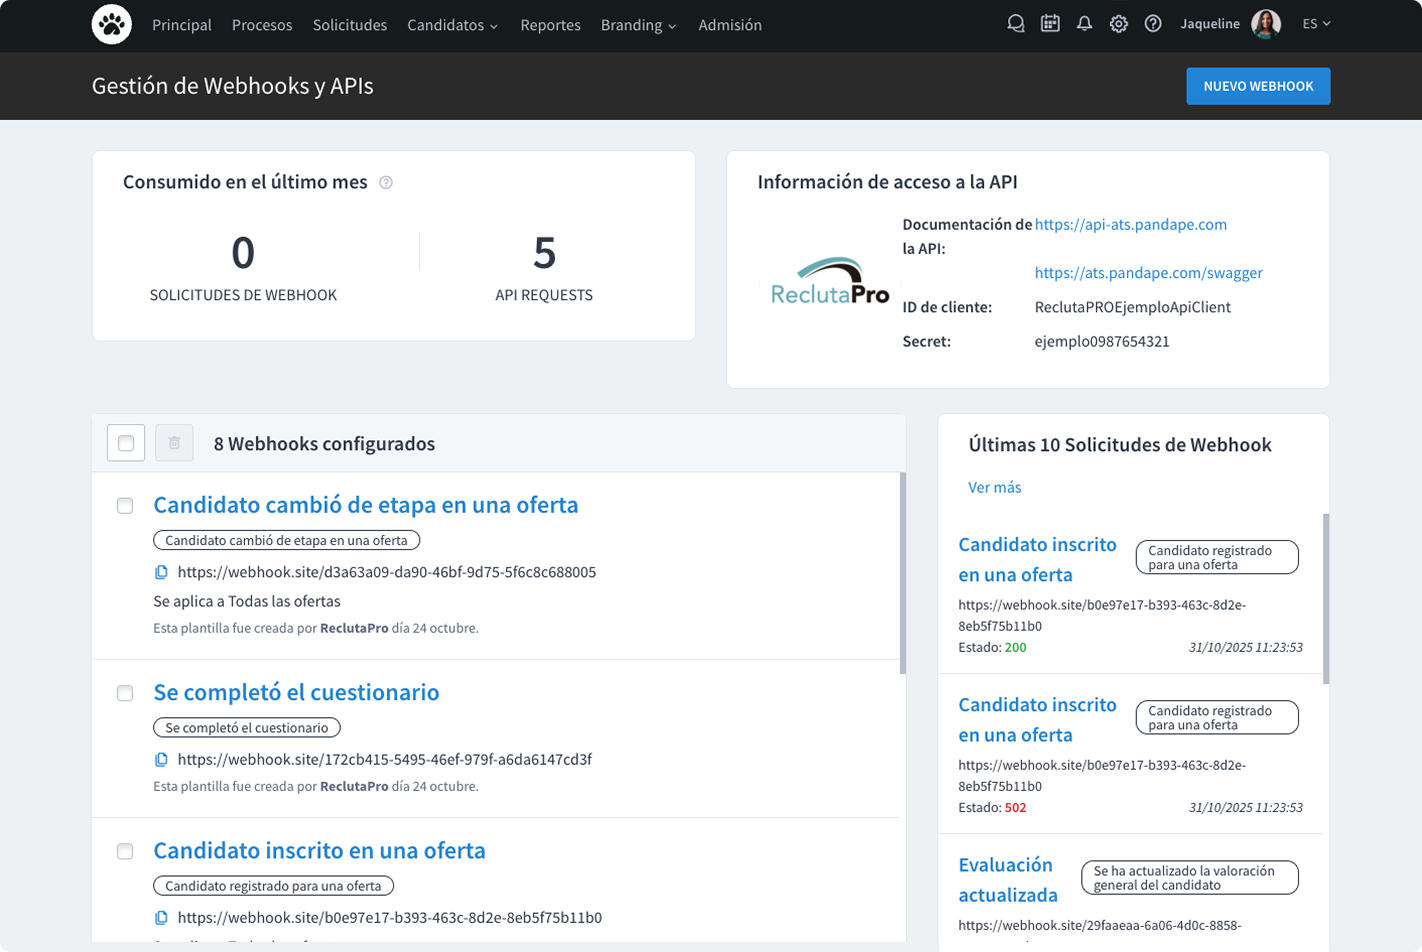Screen dimensions: 1422x952
Task: Switch to the Reportes section
Action: coord(550,25)
